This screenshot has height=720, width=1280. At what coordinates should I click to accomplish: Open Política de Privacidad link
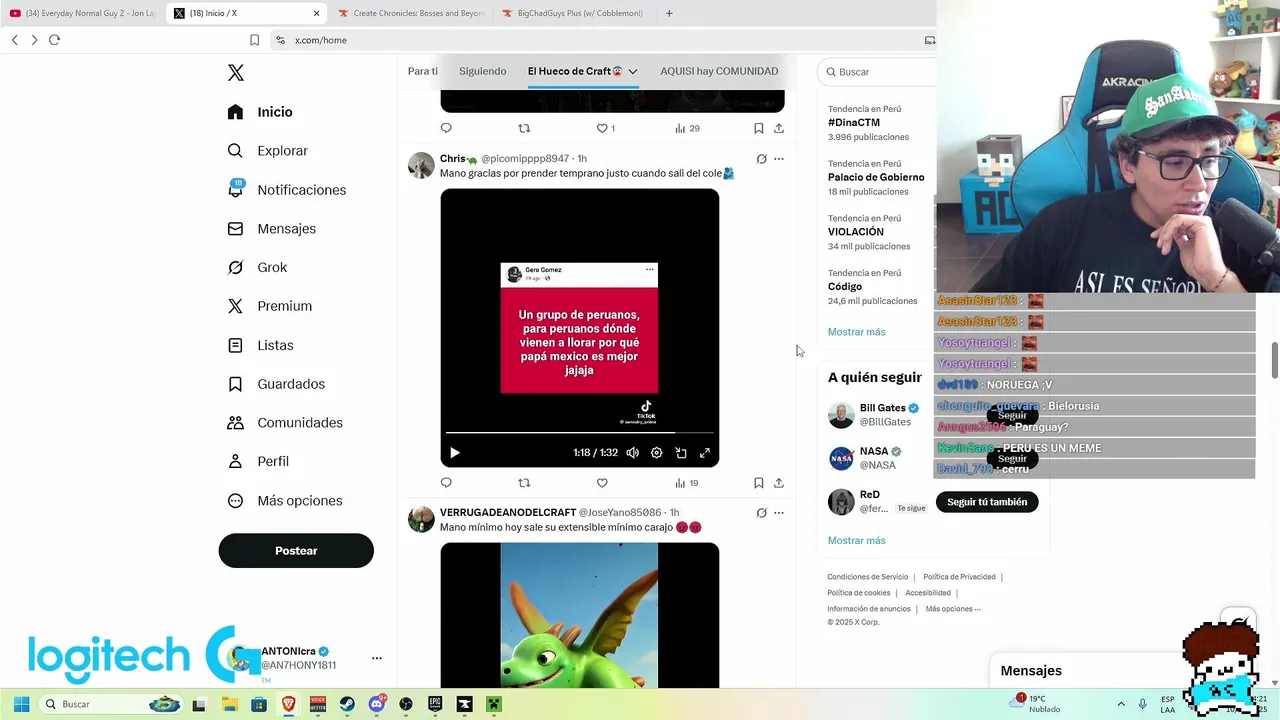pyautogui.click(x=959, y=577)
